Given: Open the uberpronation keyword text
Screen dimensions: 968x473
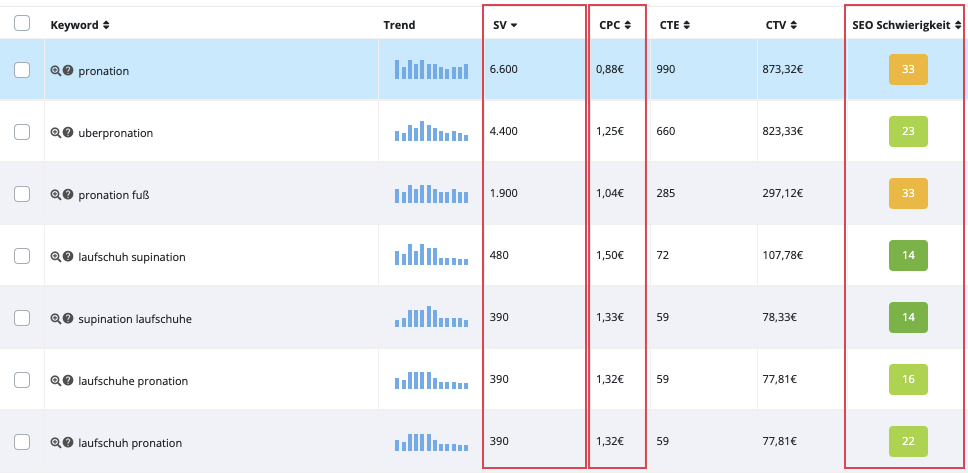Looking at the screenshot, I should click(115, 133).
